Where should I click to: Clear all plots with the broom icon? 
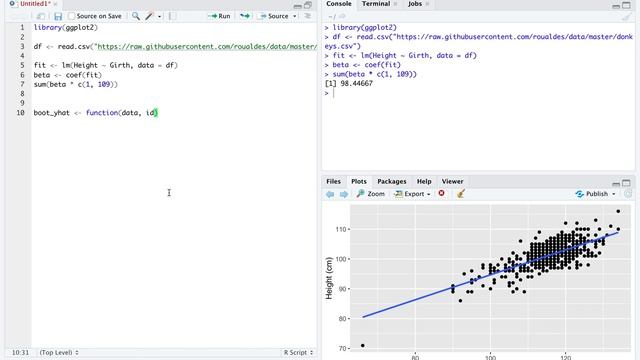click(x=461, y=193)
